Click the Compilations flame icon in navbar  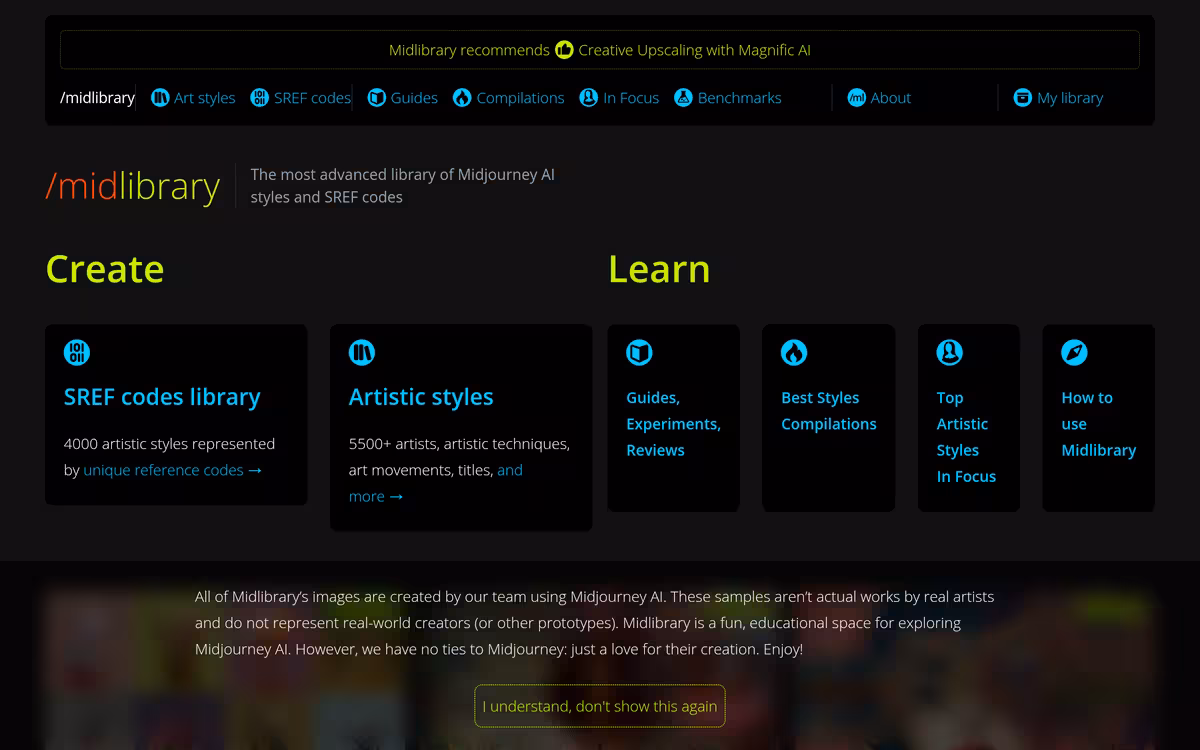pyautogui.click(x=462, y=98)
